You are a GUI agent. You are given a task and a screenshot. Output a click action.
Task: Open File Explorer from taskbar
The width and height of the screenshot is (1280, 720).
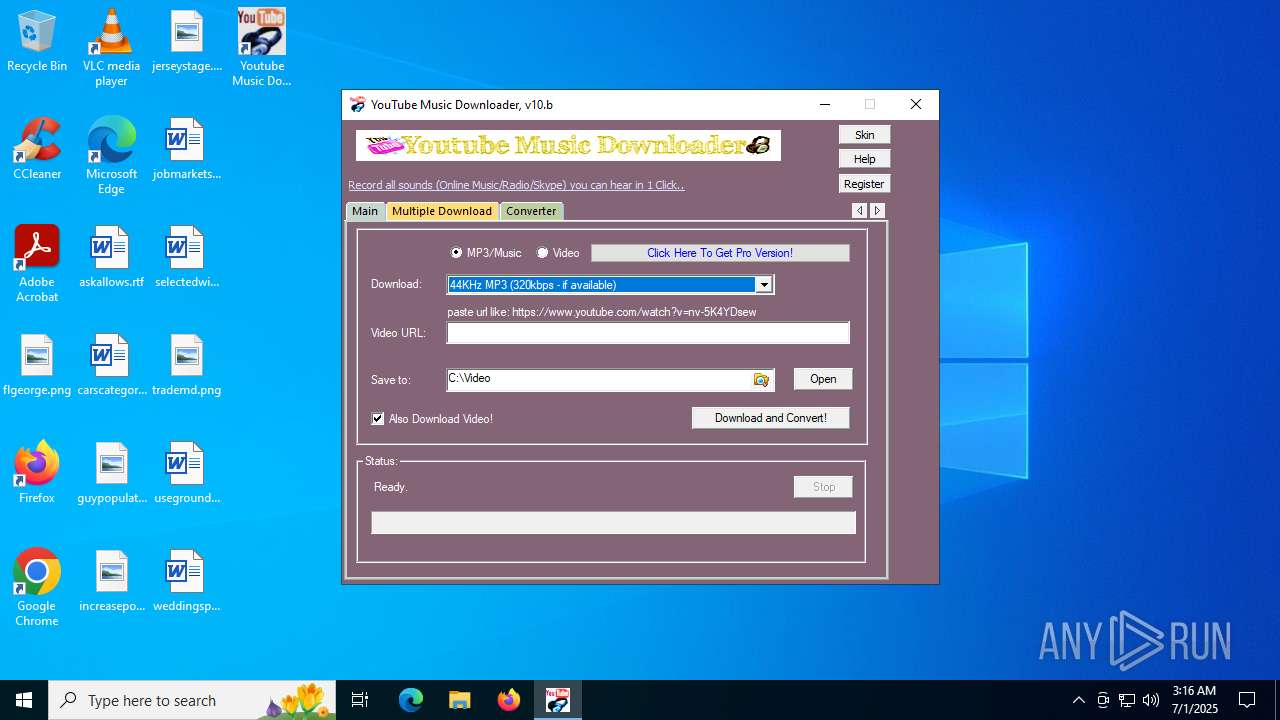point(459,700)
